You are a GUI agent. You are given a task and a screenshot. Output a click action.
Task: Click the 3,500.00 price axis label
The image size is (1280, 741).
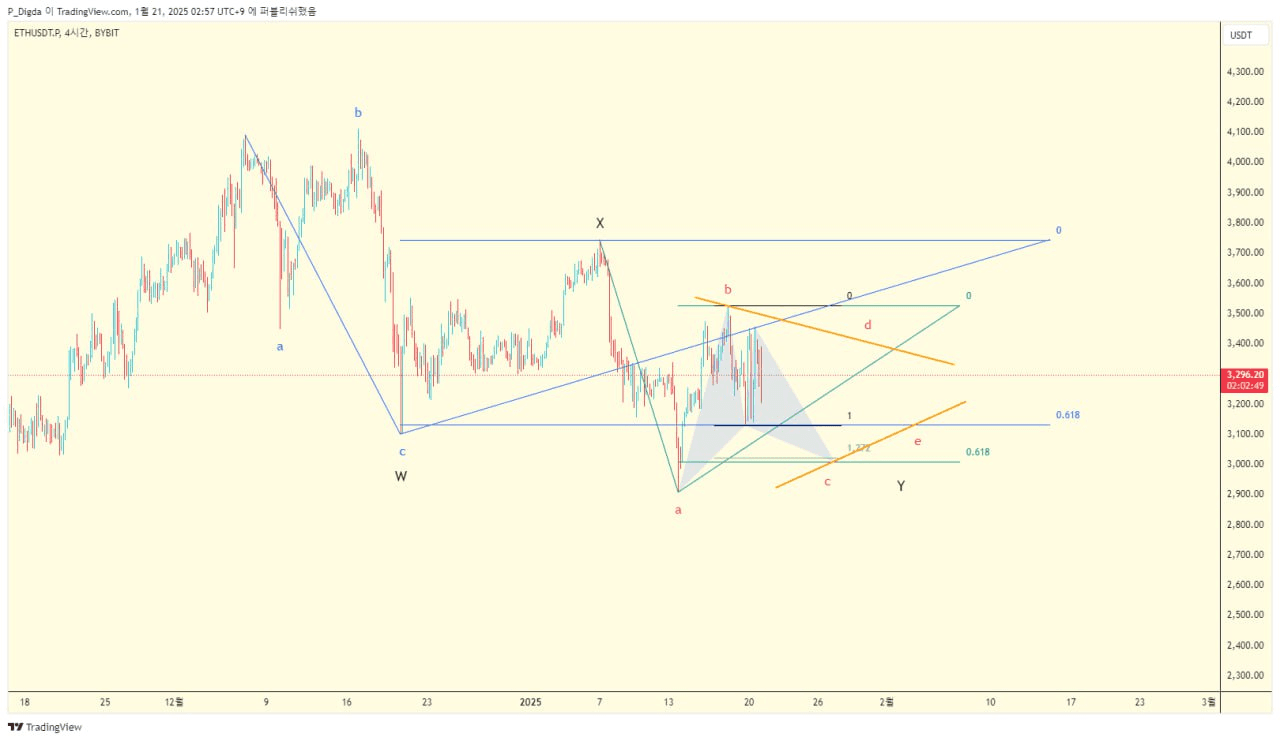tap(1243, 313)
